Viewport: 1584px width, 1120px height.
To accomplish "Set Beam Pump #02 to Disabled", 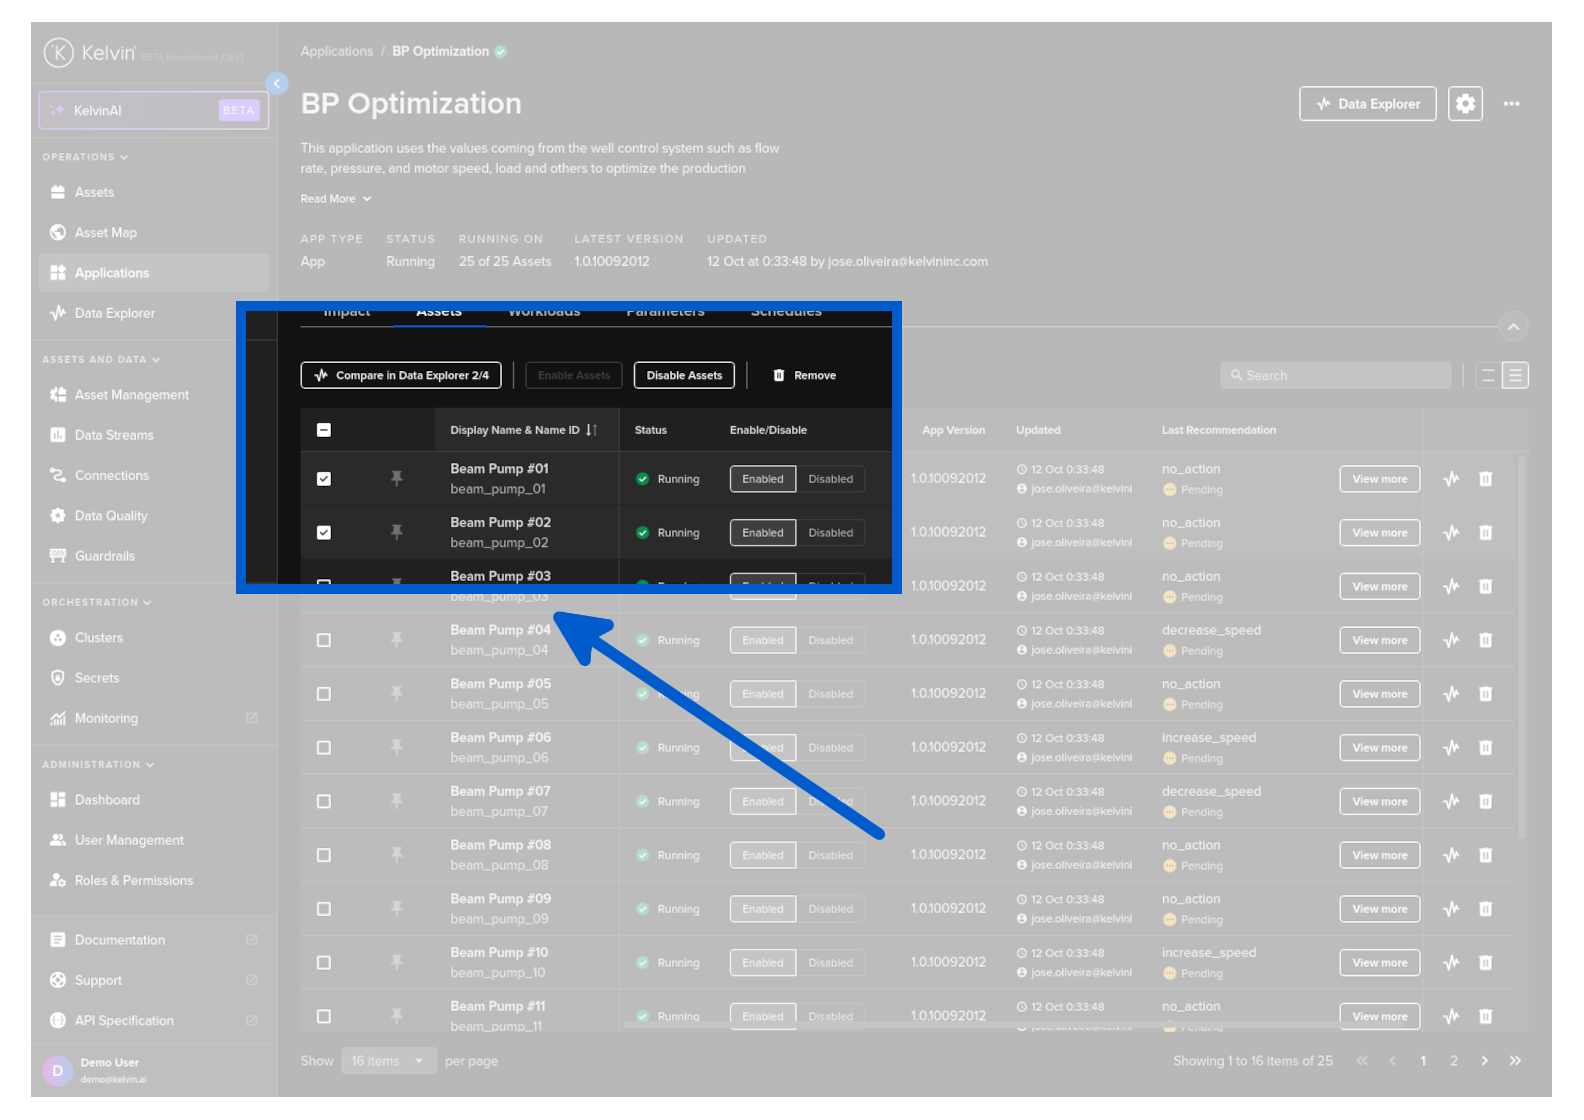I will click(830, 533).
